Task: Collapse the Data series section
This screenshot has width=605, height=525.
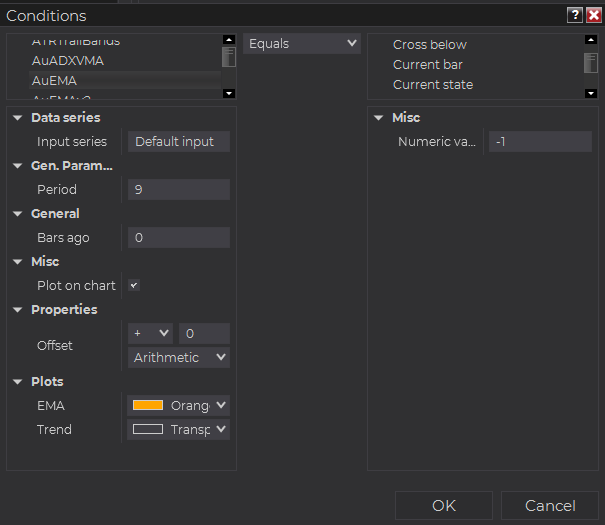Action: coord(18,118)
